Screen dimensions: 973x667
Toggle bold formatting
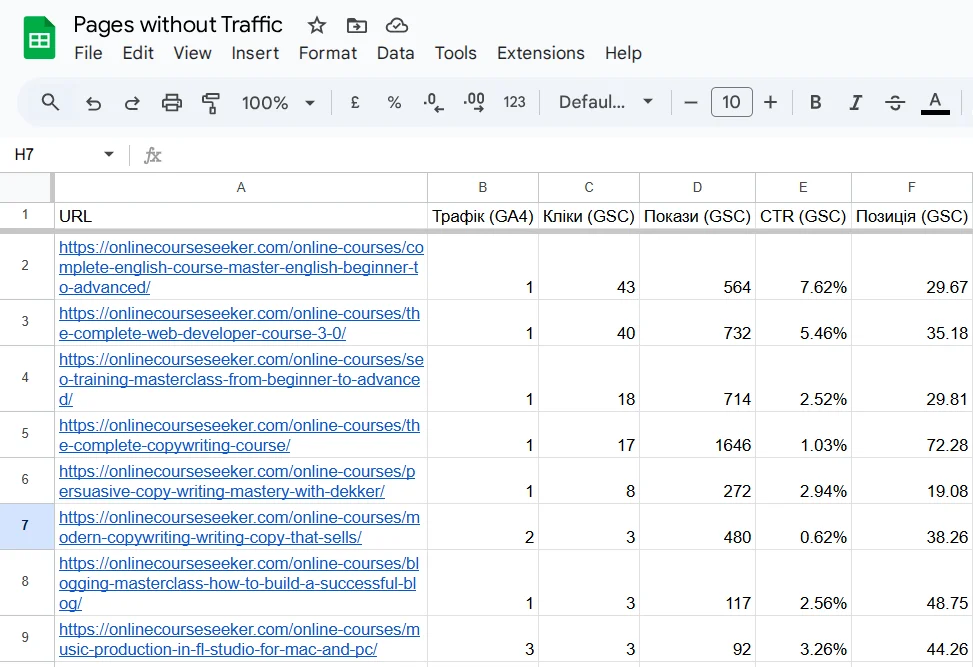pyautogui.click(x=815, y=102)
